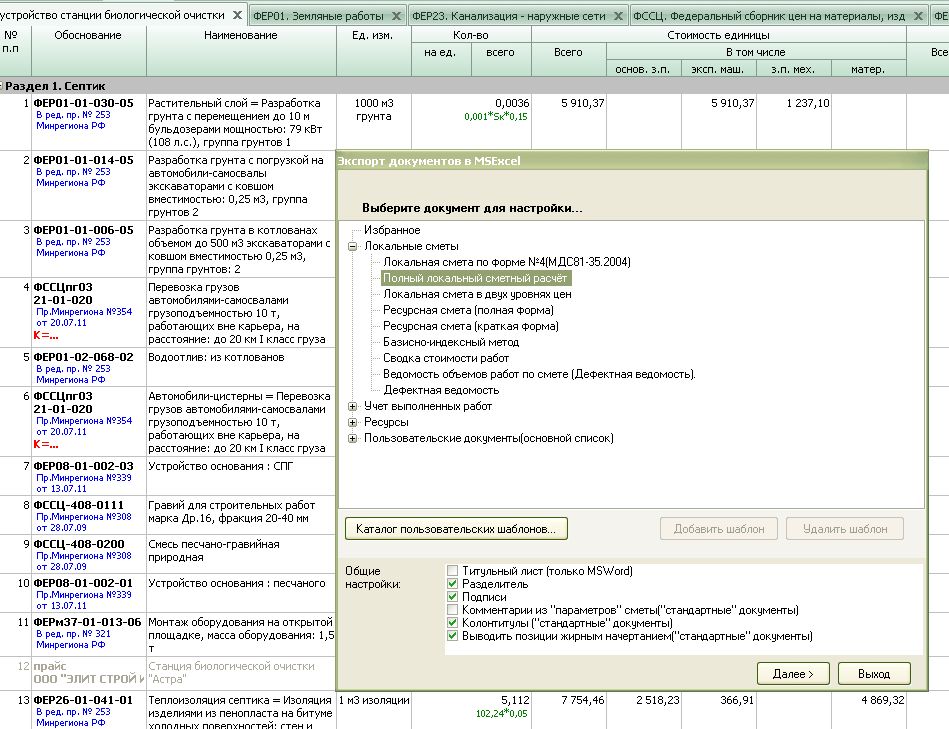The width and height of the screenshot is (949, 729).
Task: Collapse the Локальные сметы tree node
Action: (353, 246)
